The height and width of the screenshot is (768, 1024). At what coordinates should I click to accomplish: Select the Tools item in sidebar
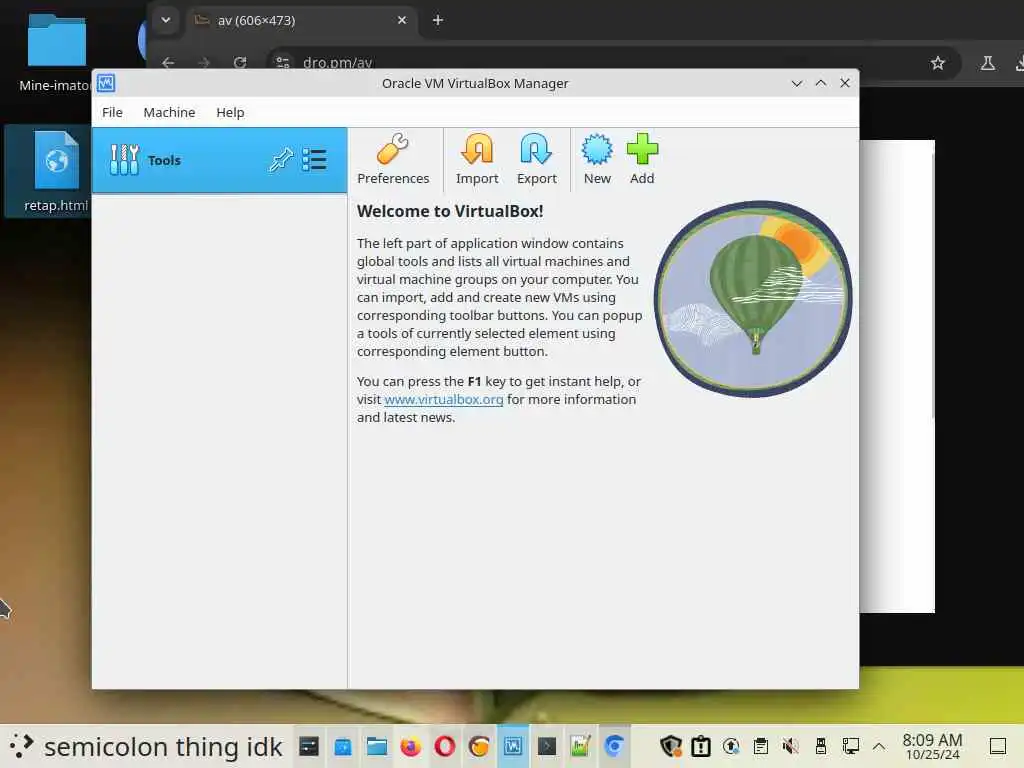[x=219, y=160]
